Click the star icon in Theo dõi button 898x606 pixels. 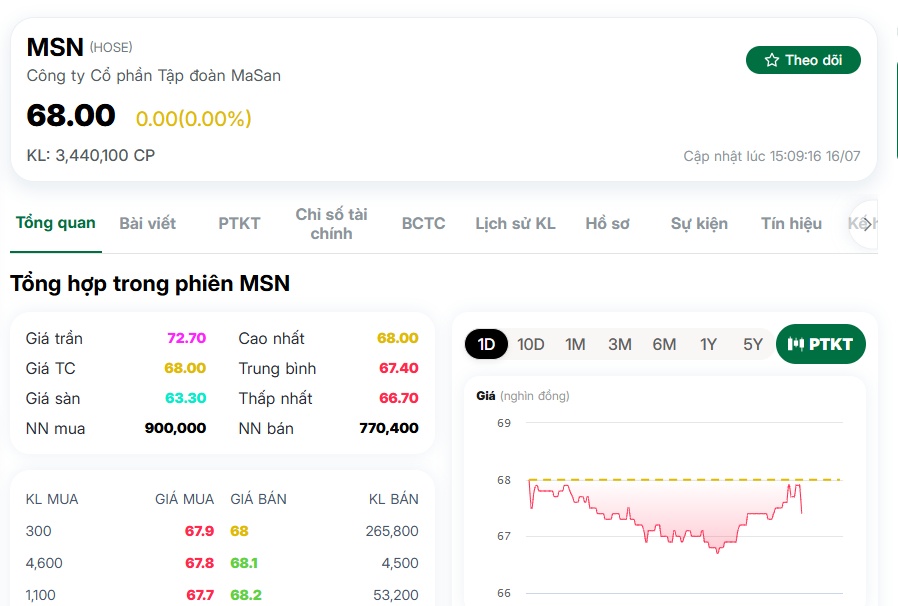(x=771, y=60)
